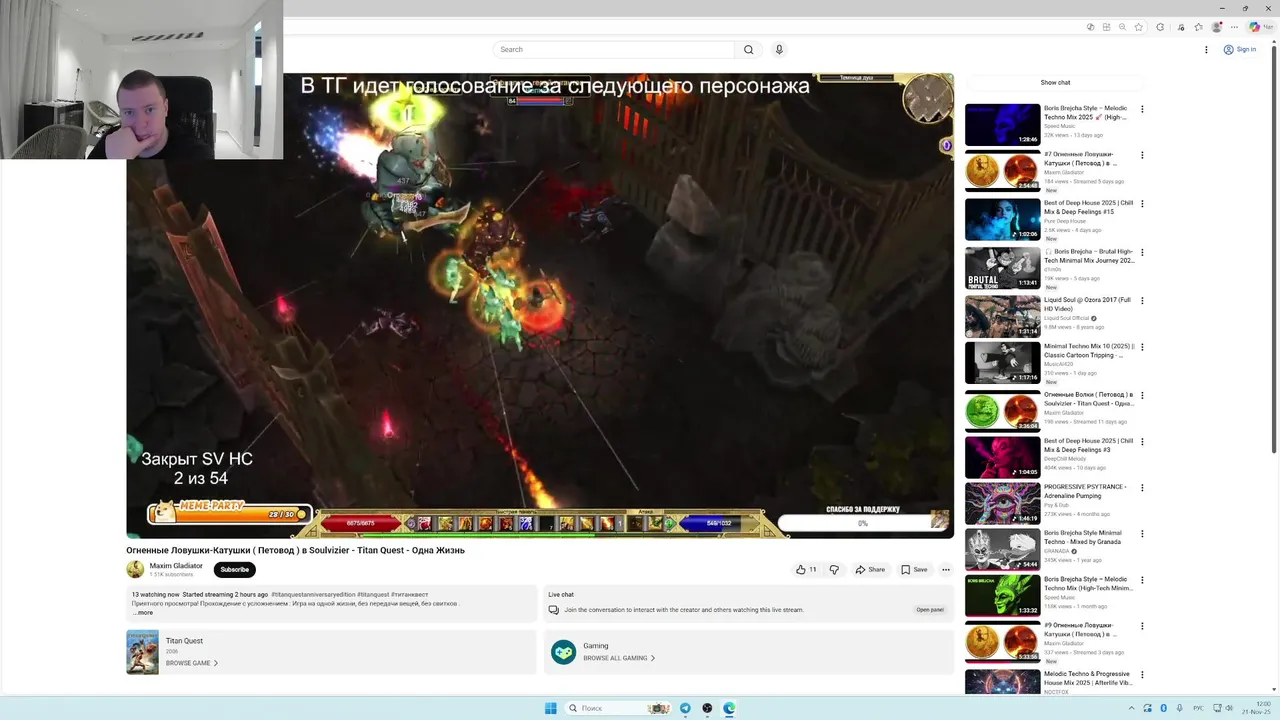
Task: Open options for PROGRESSIVE PSYTRANCE Adrenaline Pumping
Action: [1142, 489]
